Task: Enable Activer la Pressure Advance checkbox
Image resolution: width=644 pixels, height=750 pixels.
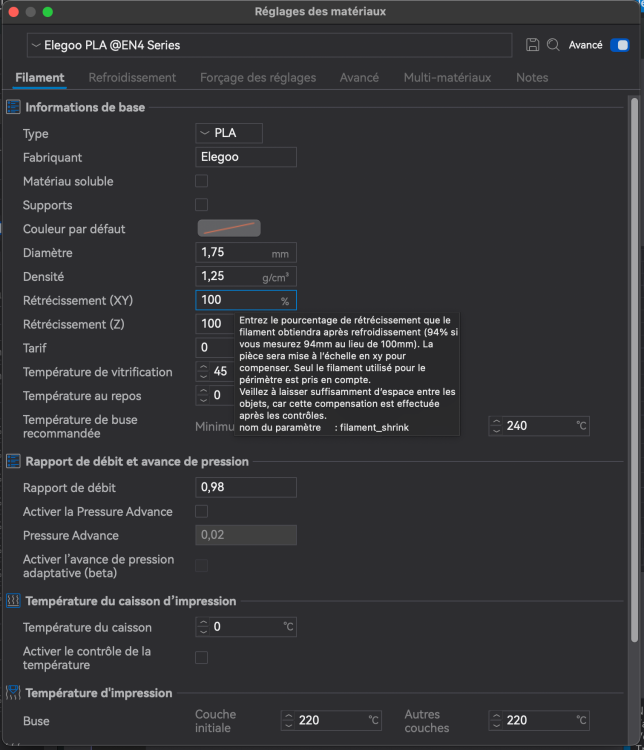Action: click(x=201, y=511)
